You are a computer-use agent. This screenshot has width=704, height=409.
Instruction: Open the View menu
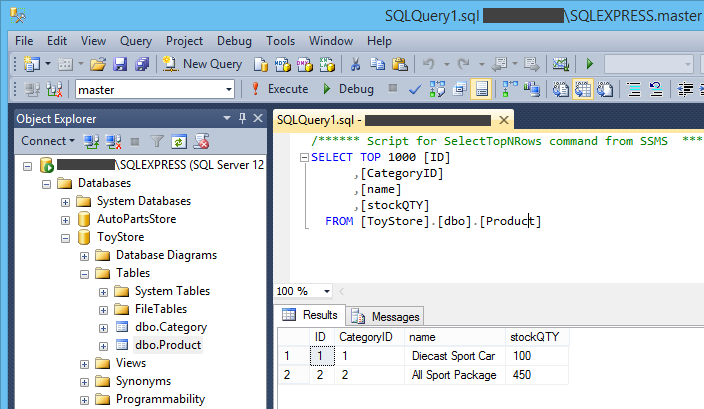coord(93,41)
